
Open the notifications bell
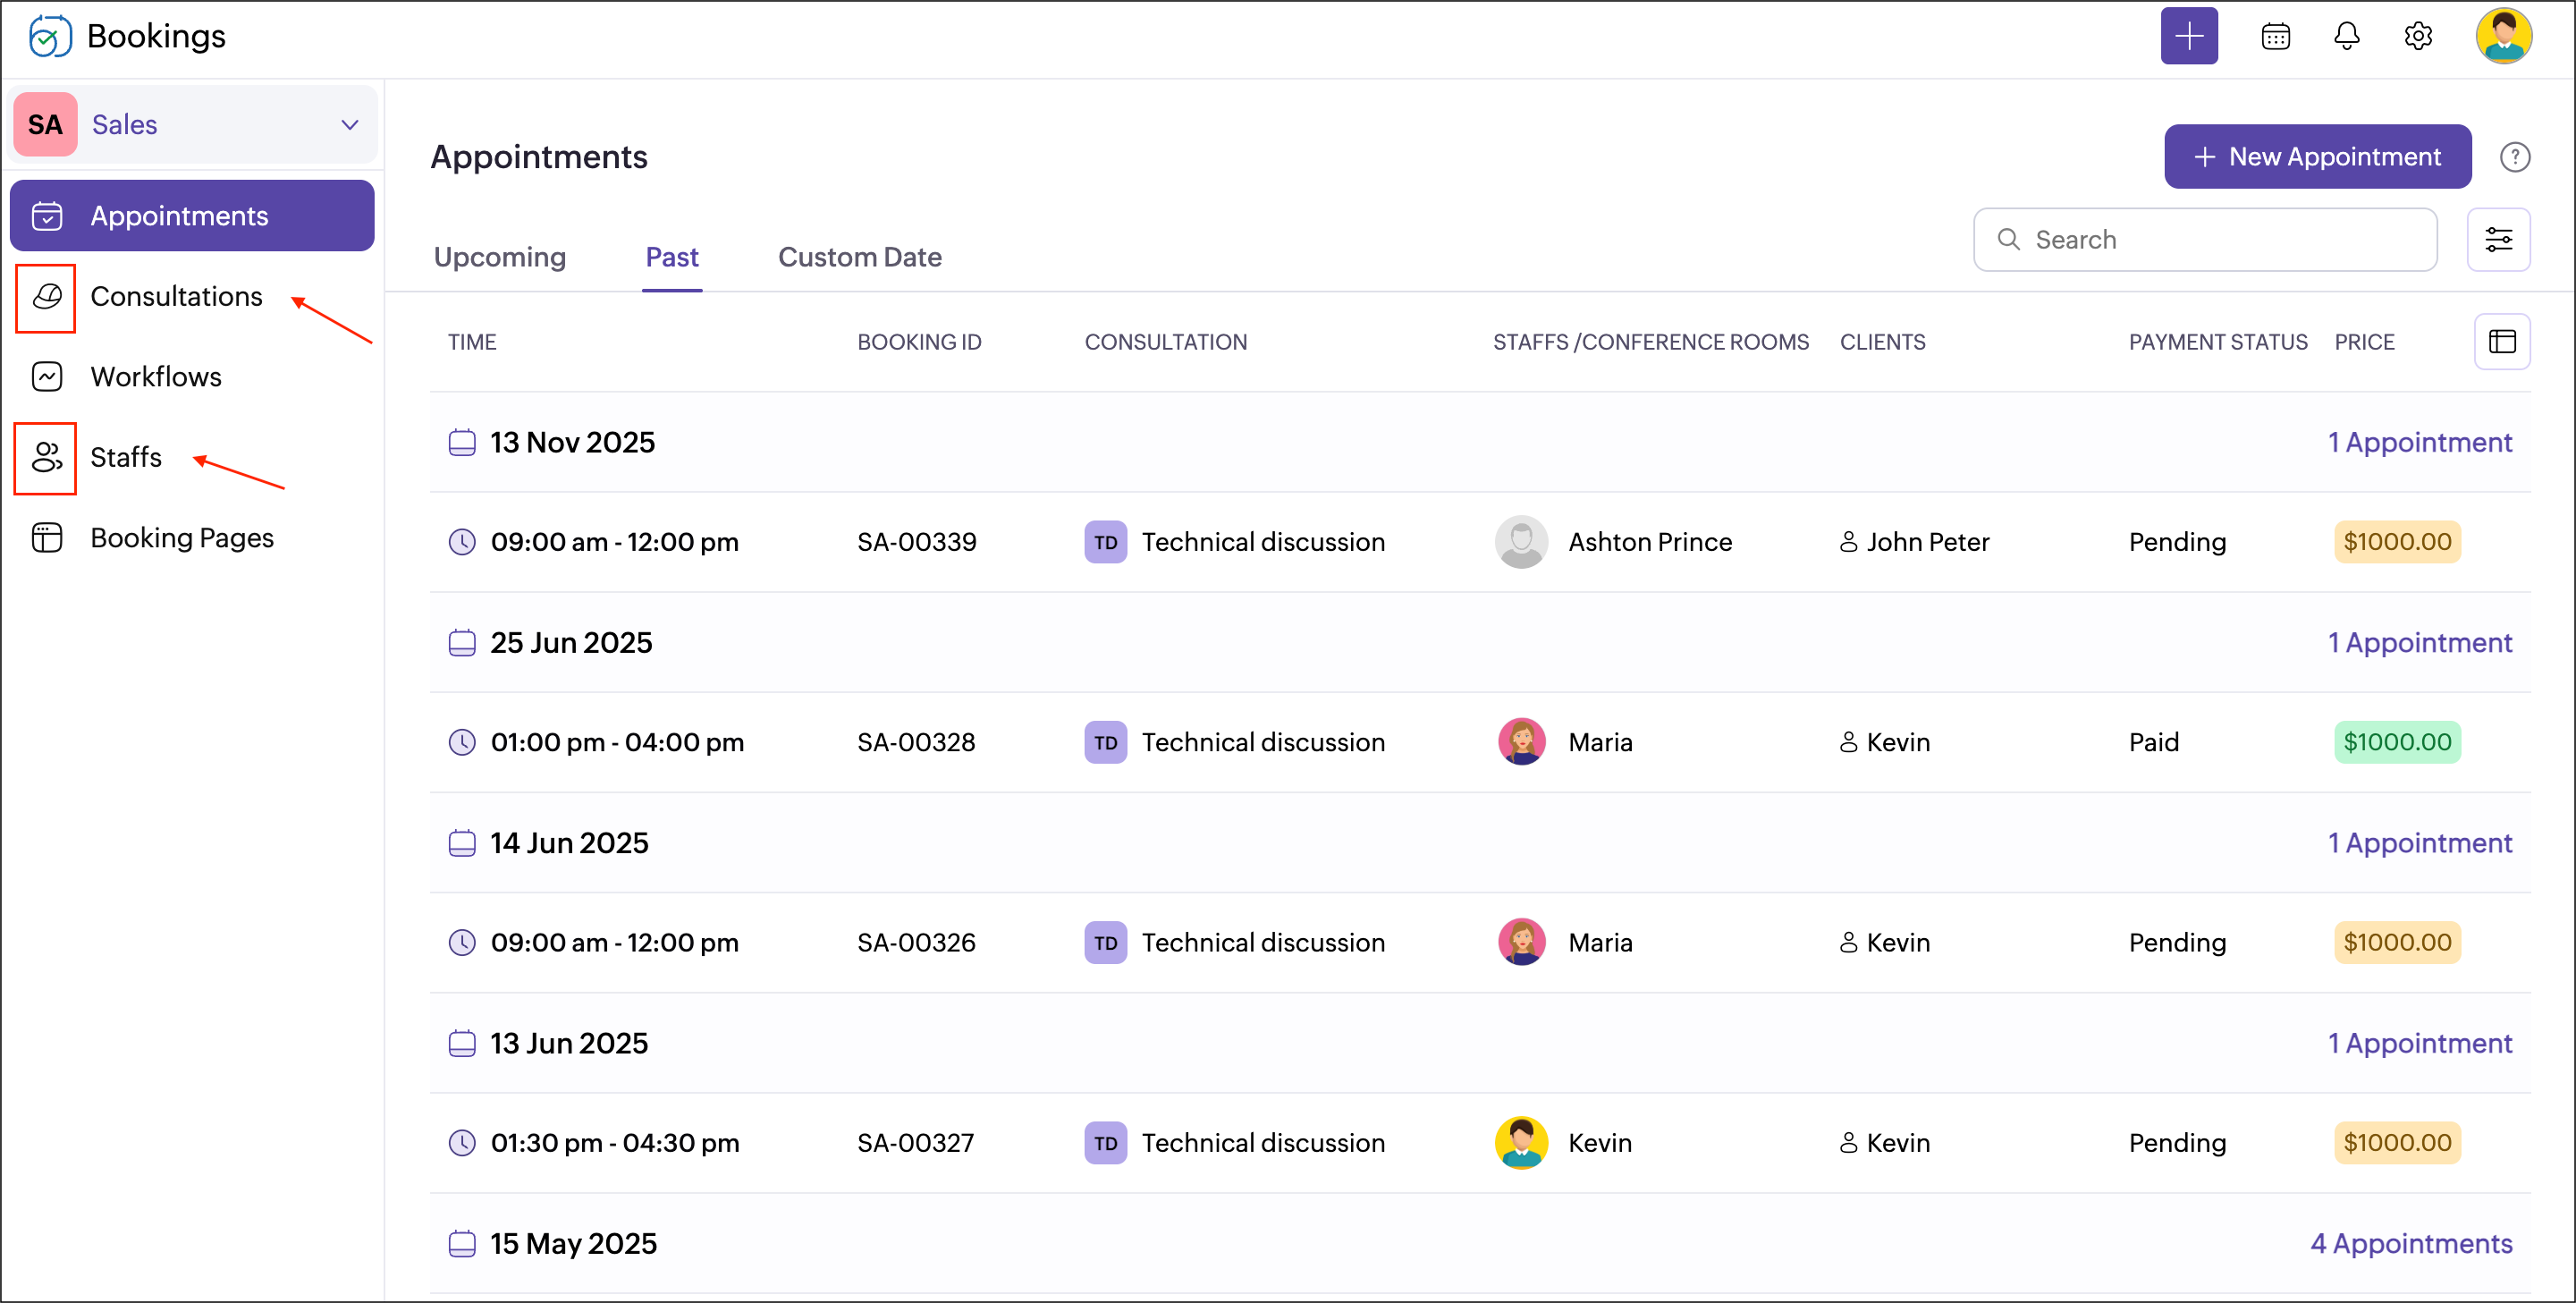coord(2346,37)
